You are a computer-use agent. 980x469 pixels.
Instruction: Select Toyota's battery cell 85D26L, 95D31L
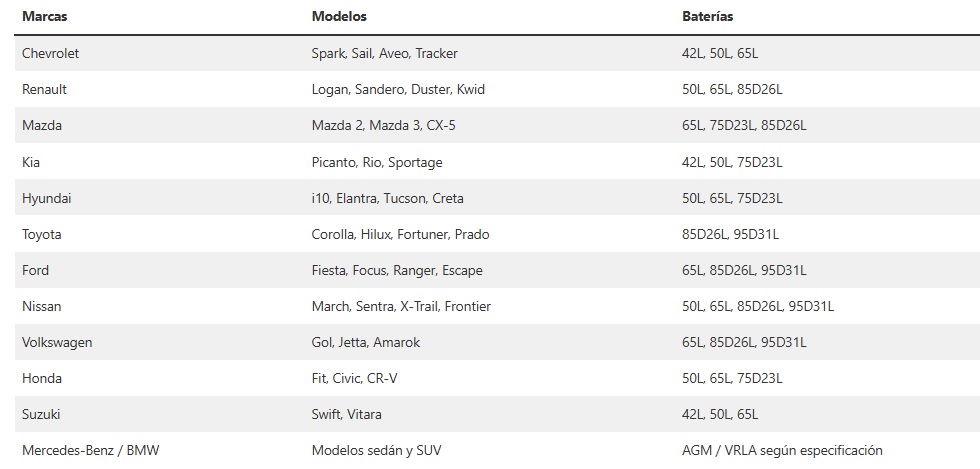[729, 234]
